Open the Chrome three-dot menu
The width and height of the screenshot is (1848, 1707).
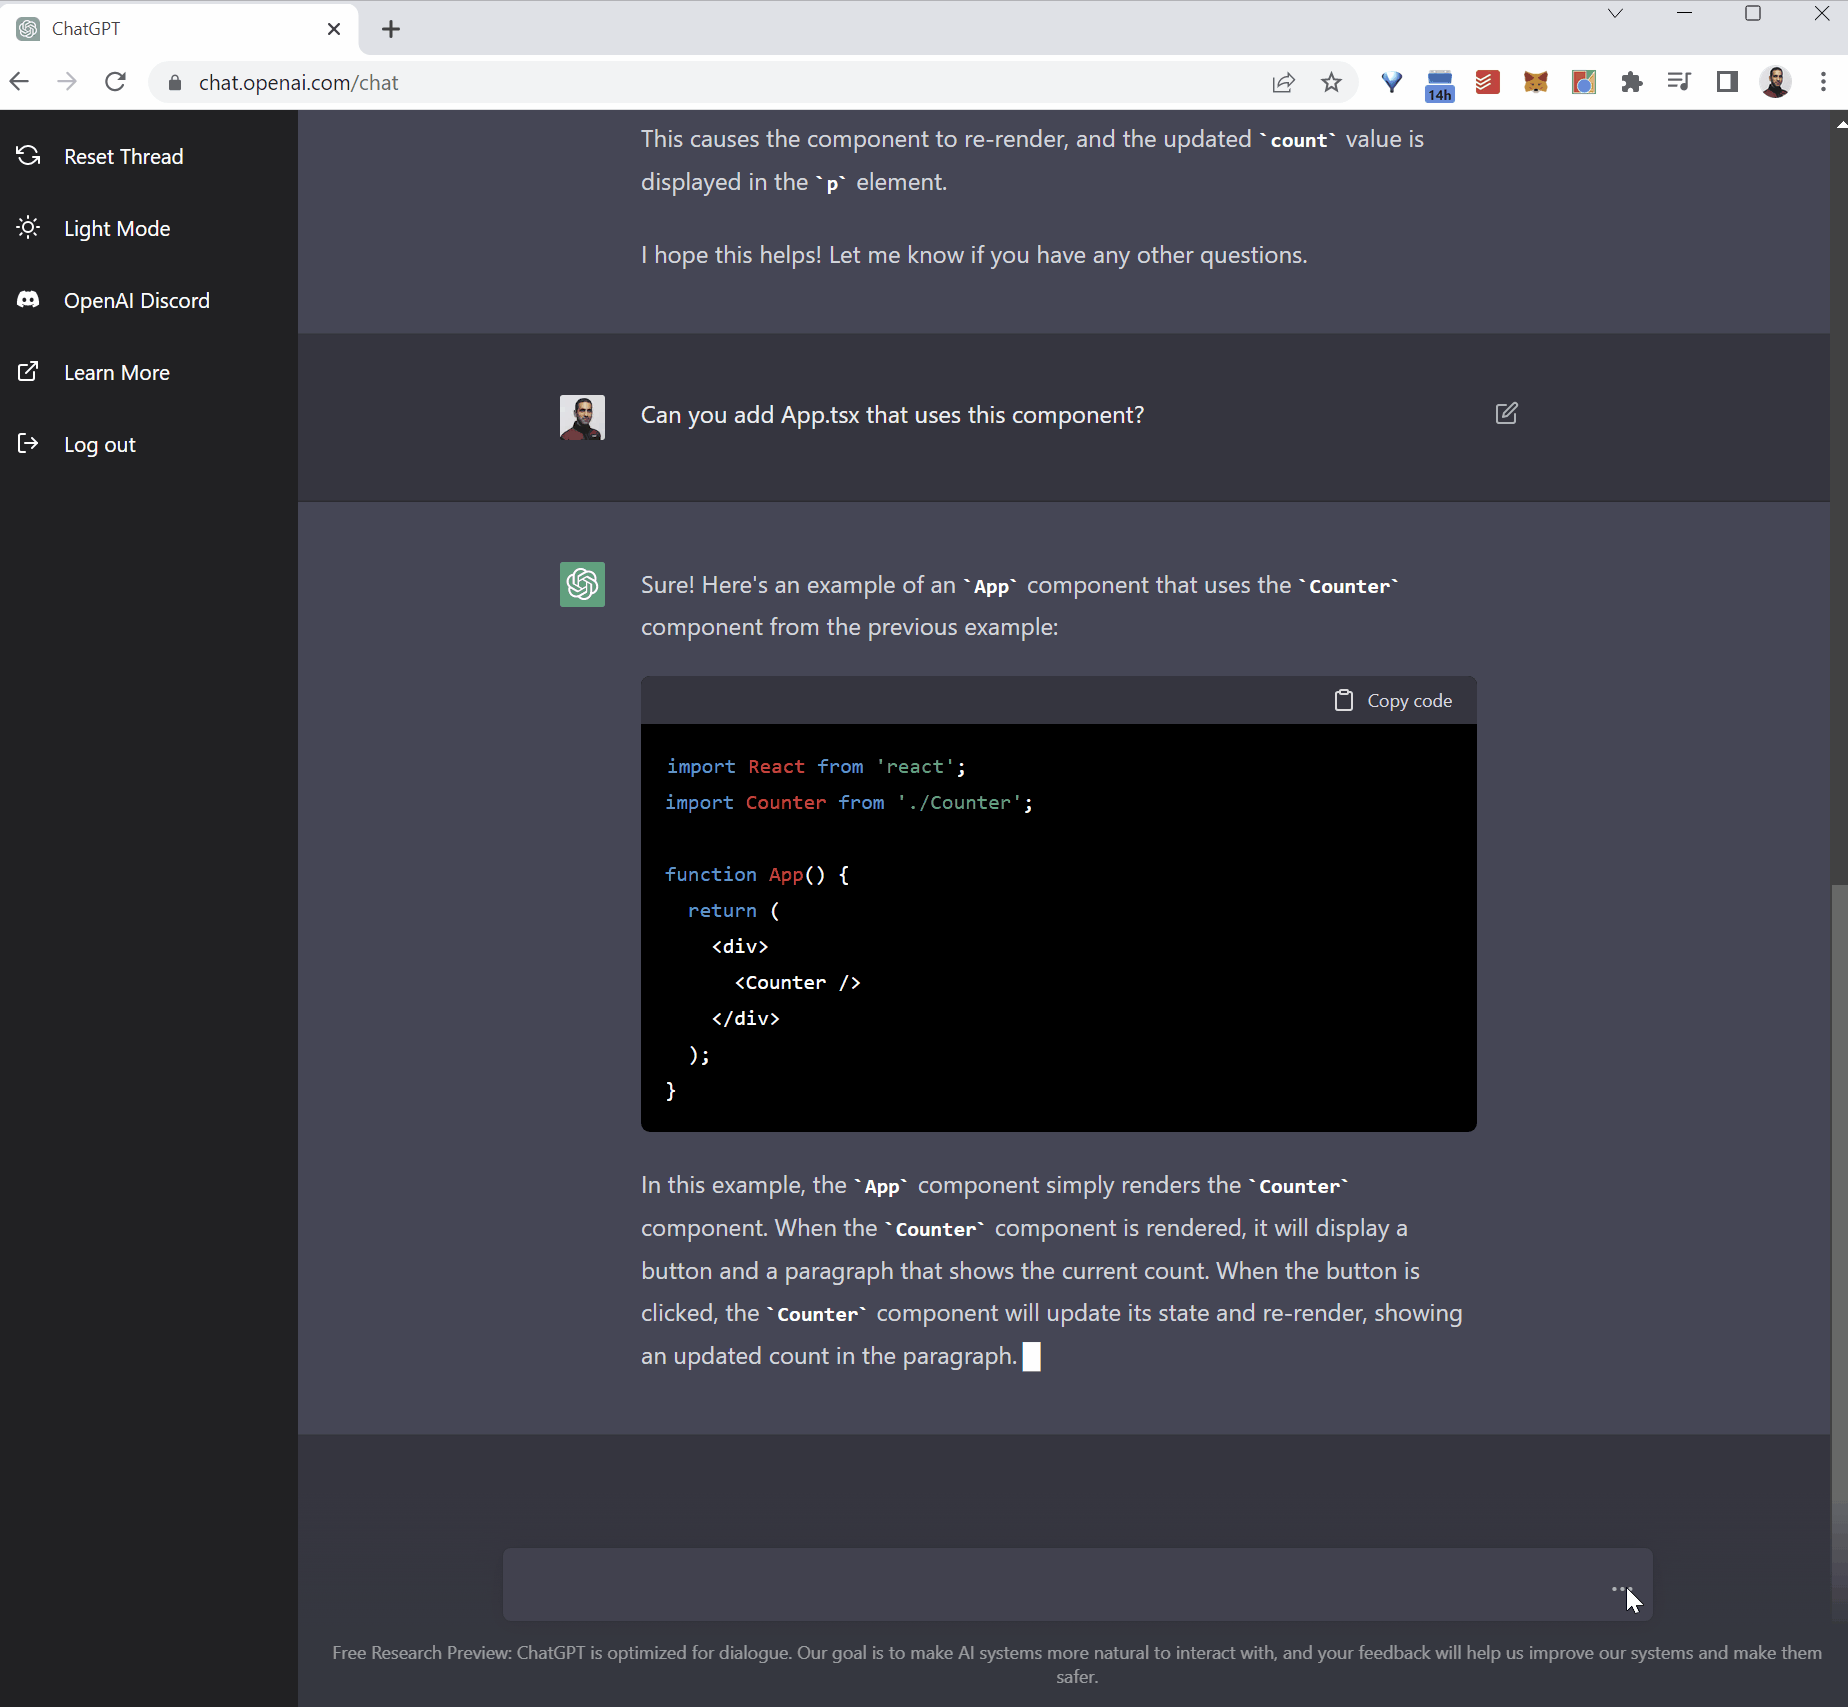coord(1824,82)
